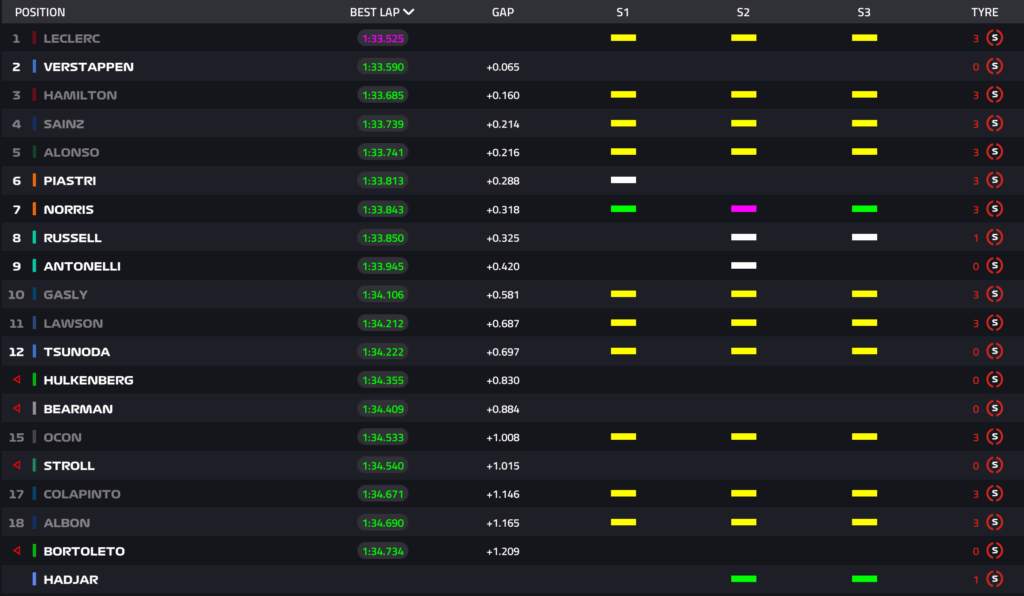Sort by the Best Lap dropdown arrow
The image size is (1024, 596).
pos(408,13)
